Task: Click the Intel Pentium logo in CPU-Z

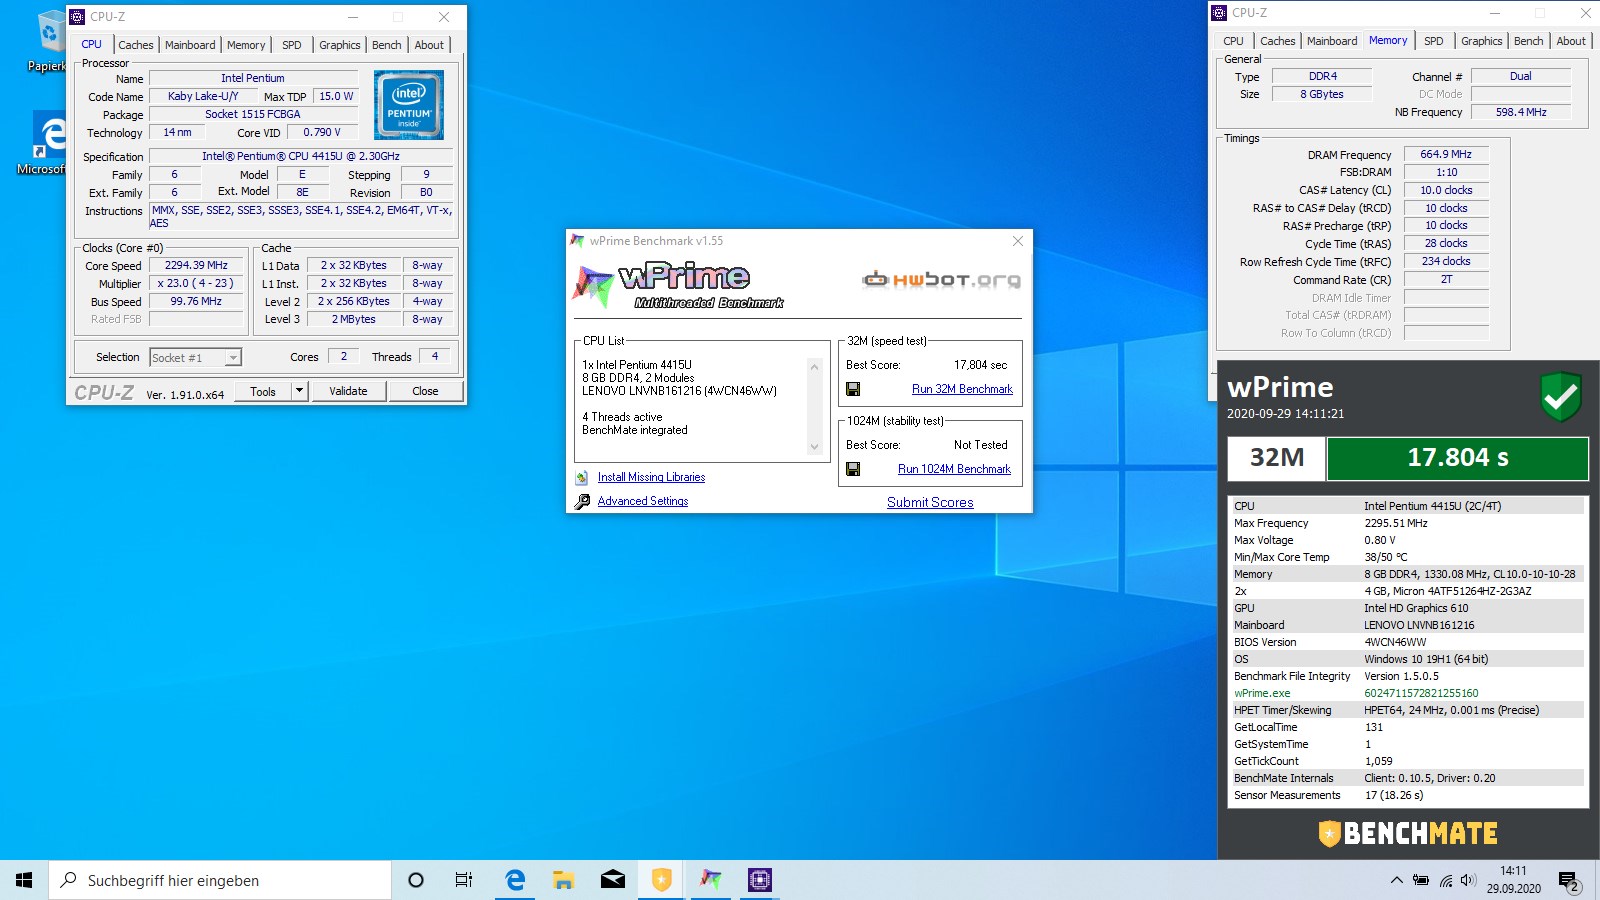Action: 409,105
